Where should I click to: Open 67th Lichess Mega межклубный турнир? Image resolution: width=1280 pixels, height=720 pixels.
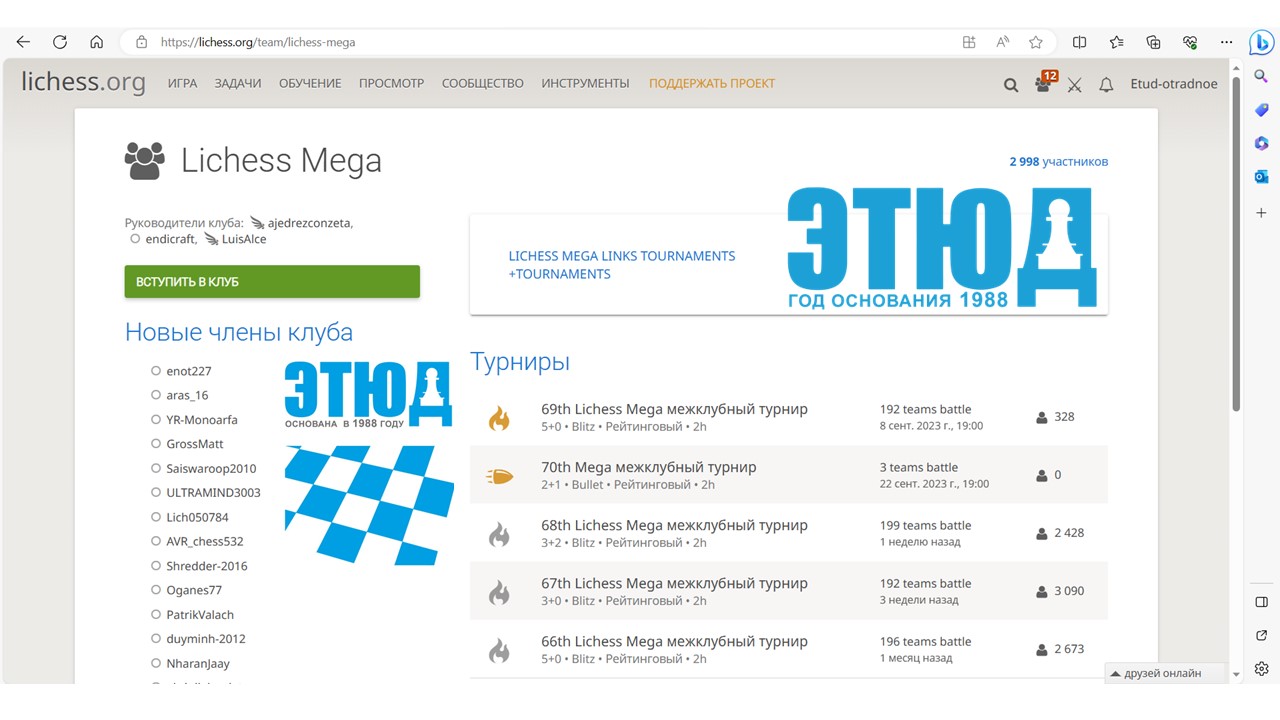674,583
